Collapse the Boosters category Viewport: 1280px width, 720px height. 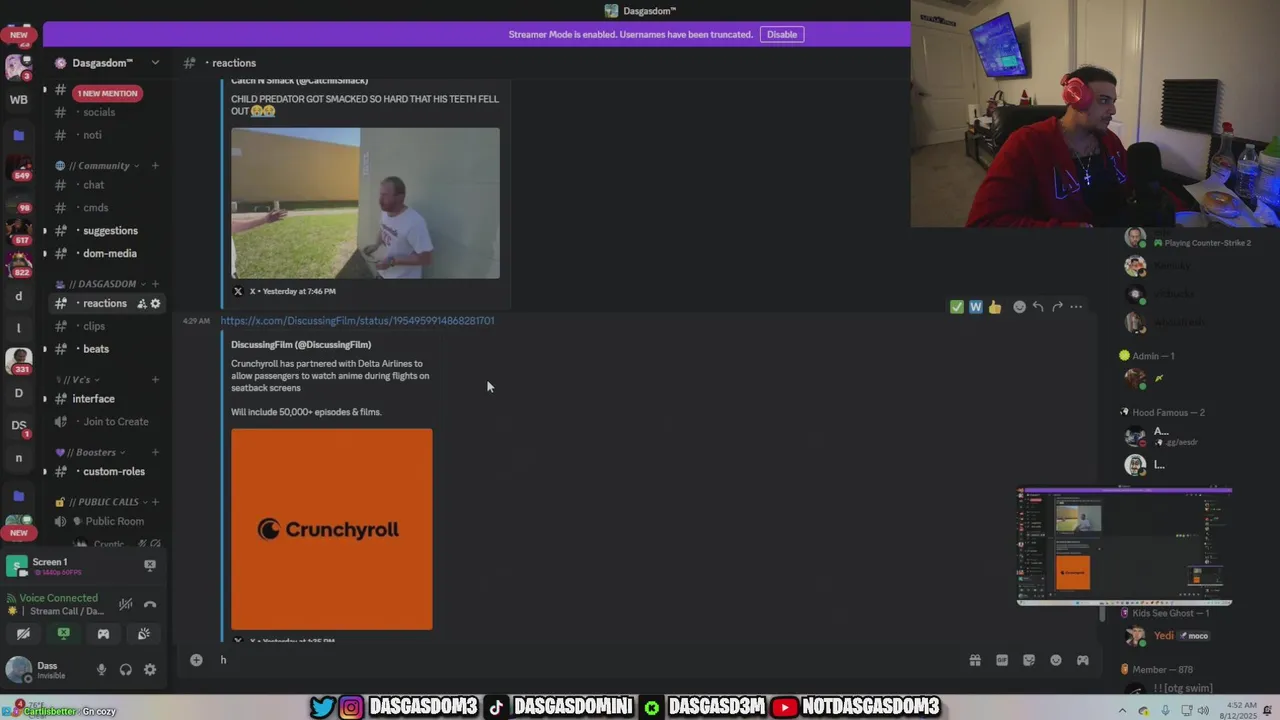click(92, 452)
